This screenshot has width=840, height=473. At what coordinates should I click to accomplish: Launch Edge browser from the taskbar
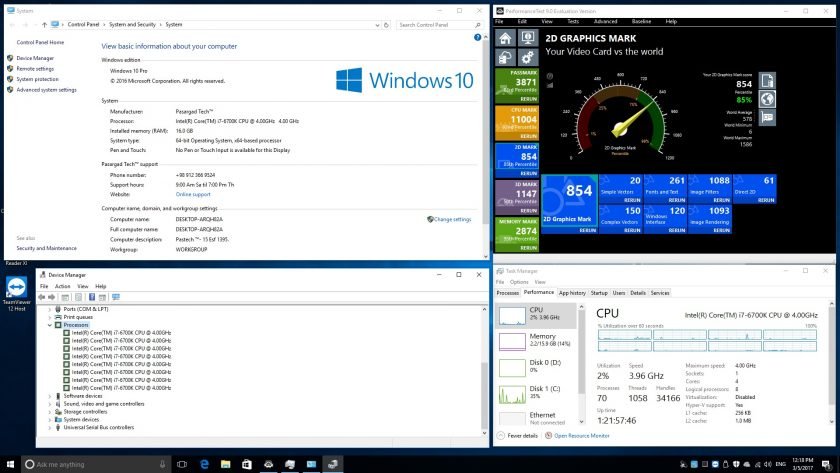(204, 464)
